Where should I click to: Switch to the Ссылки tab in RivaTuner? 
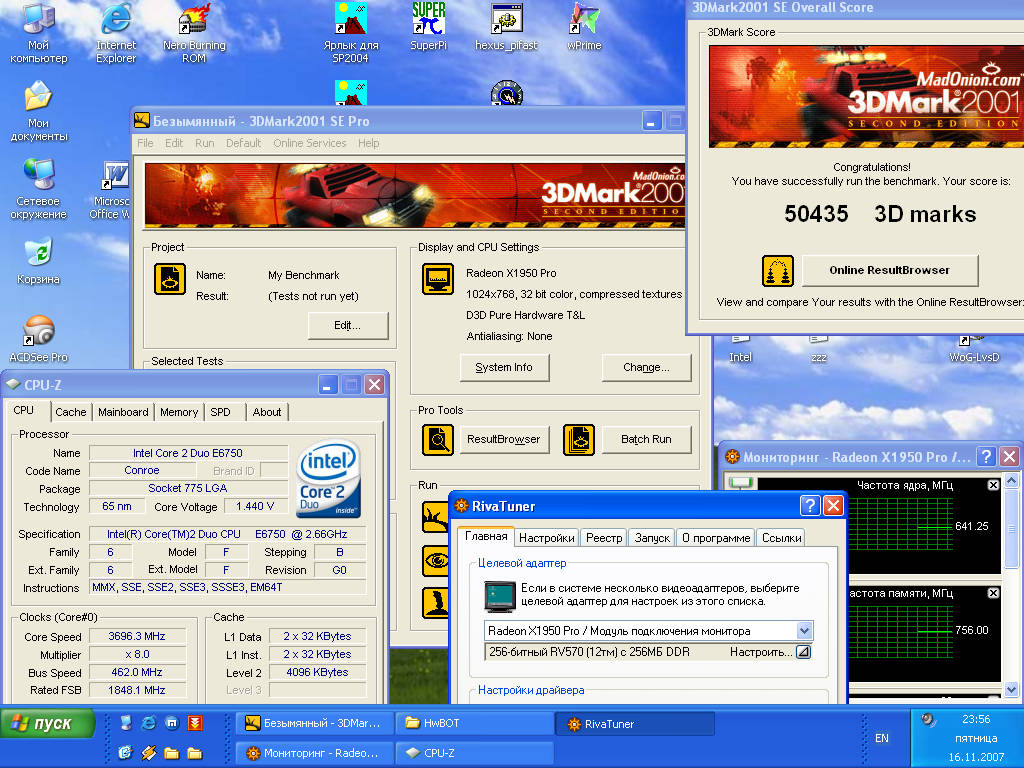tap(781, 538)
